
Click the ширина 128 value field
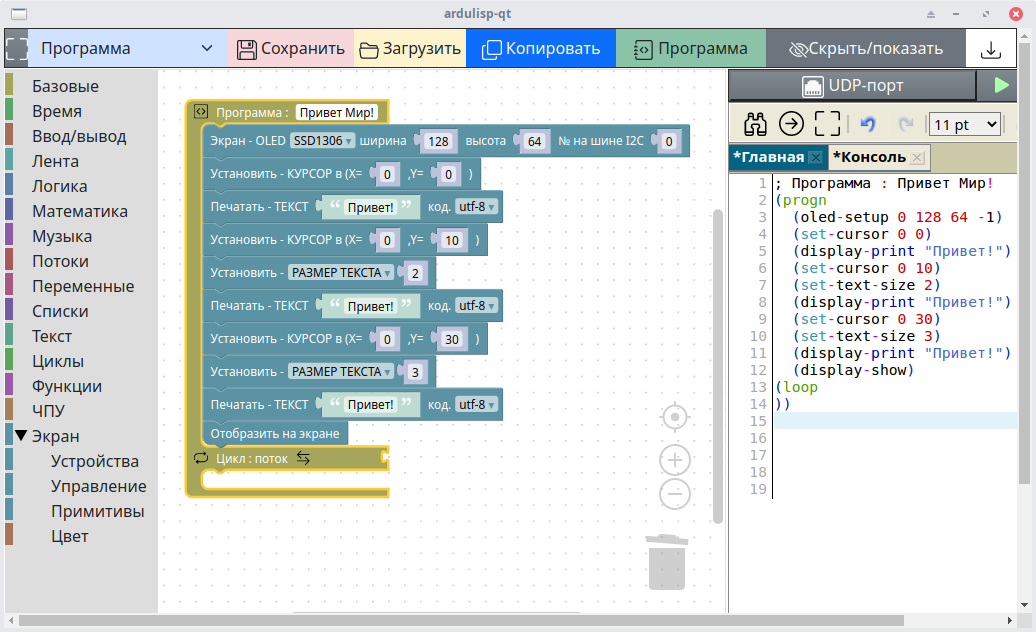[x=437, y=142]
